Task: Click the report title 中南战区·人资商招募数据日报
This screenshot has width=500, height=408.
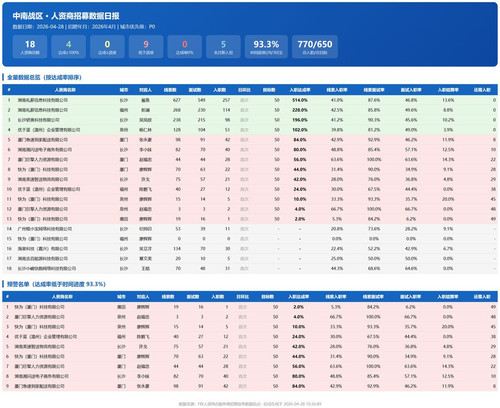Action: [66, 16]
